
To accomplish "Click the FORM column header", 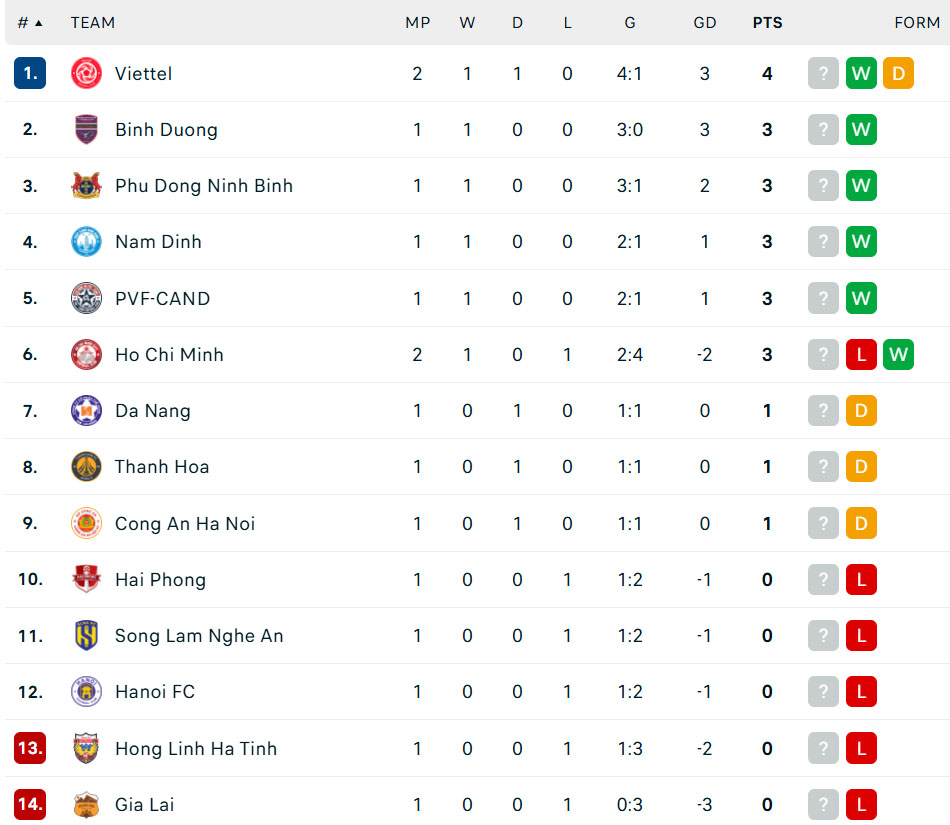I will [917, 22].
